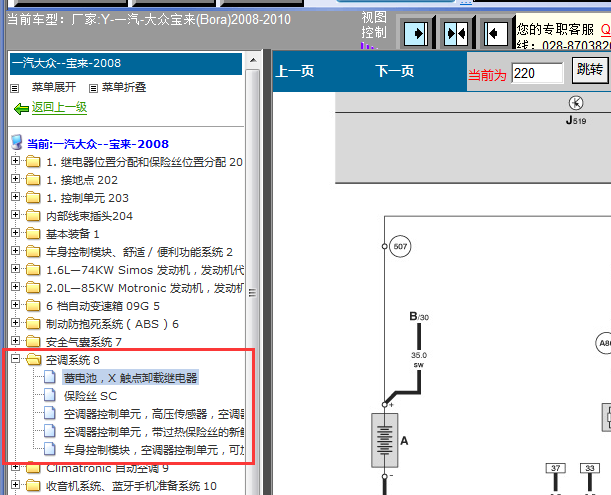This screenshot has height=495, width=611.
Task: Expand 安全气囊系统 7 tree node
Action: (15, 341)
